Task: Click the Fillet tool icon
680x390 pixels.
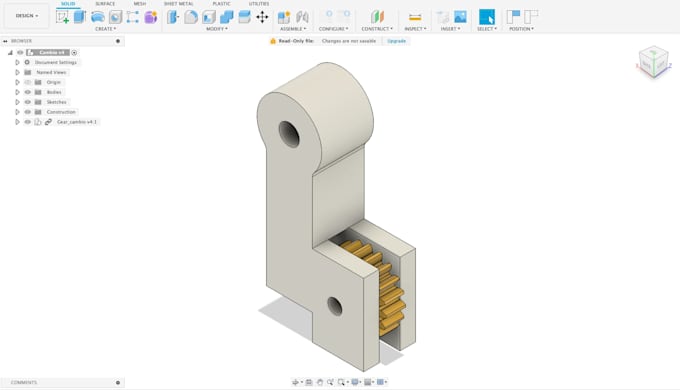Action: click(x=191, y=17)
